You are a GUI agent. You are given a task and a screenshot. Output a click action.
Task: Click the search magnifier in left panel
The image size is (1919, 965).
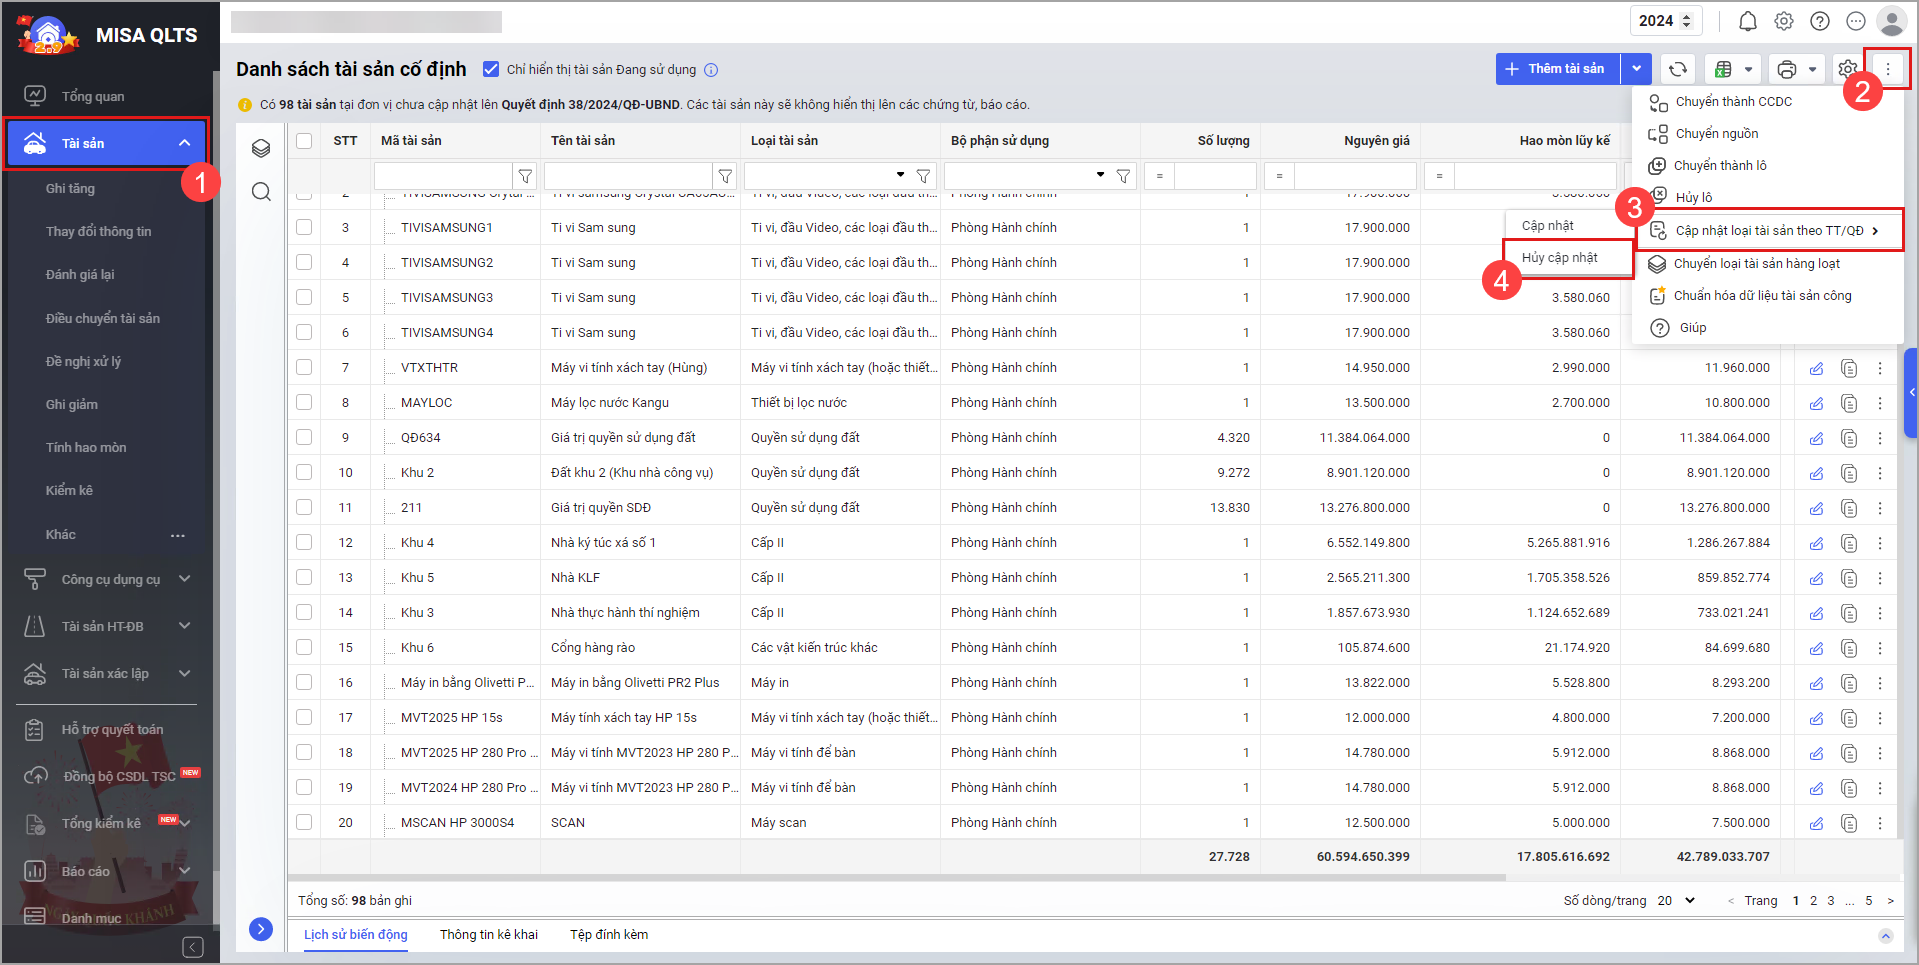(x=261, y=192)
